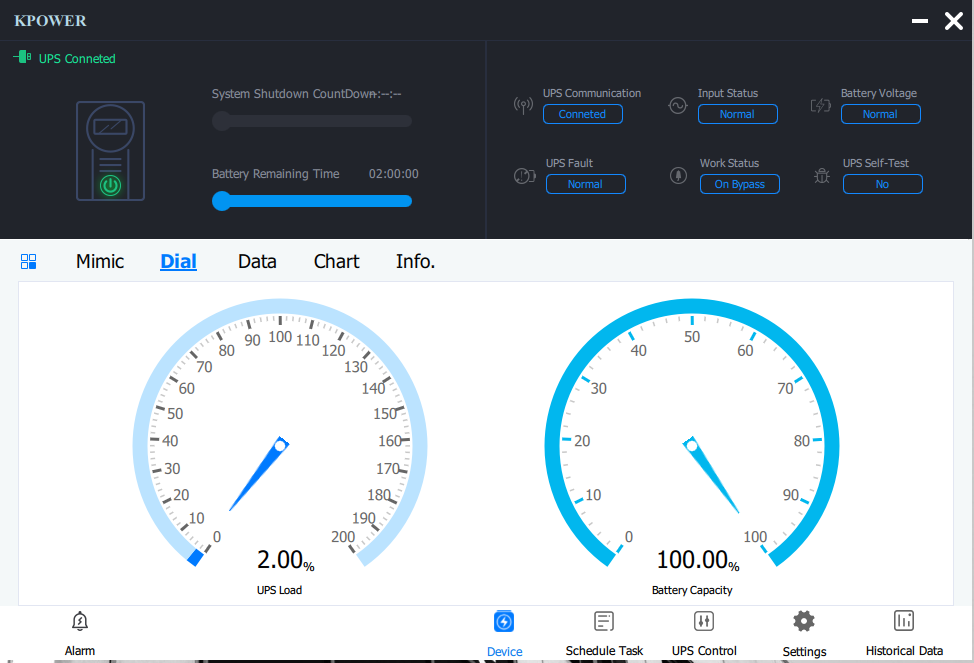Click the 2.00% UPS Load reading
The height and width of the screenshot is (663, 974).
pyautogui.click(x=286, y=560)
